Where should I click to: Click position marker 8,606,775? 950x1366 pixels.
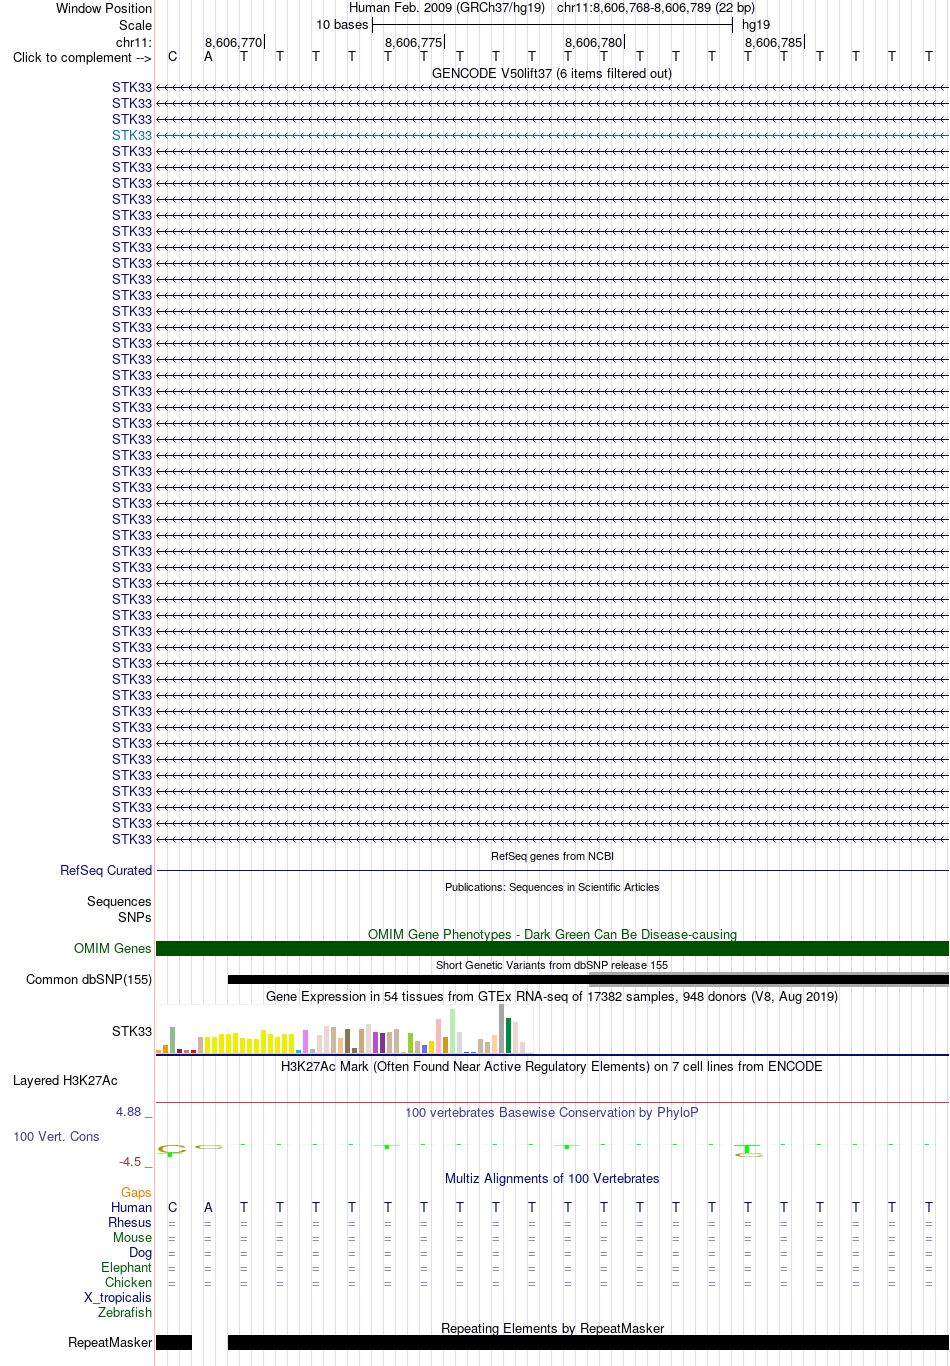pos(414,42)
